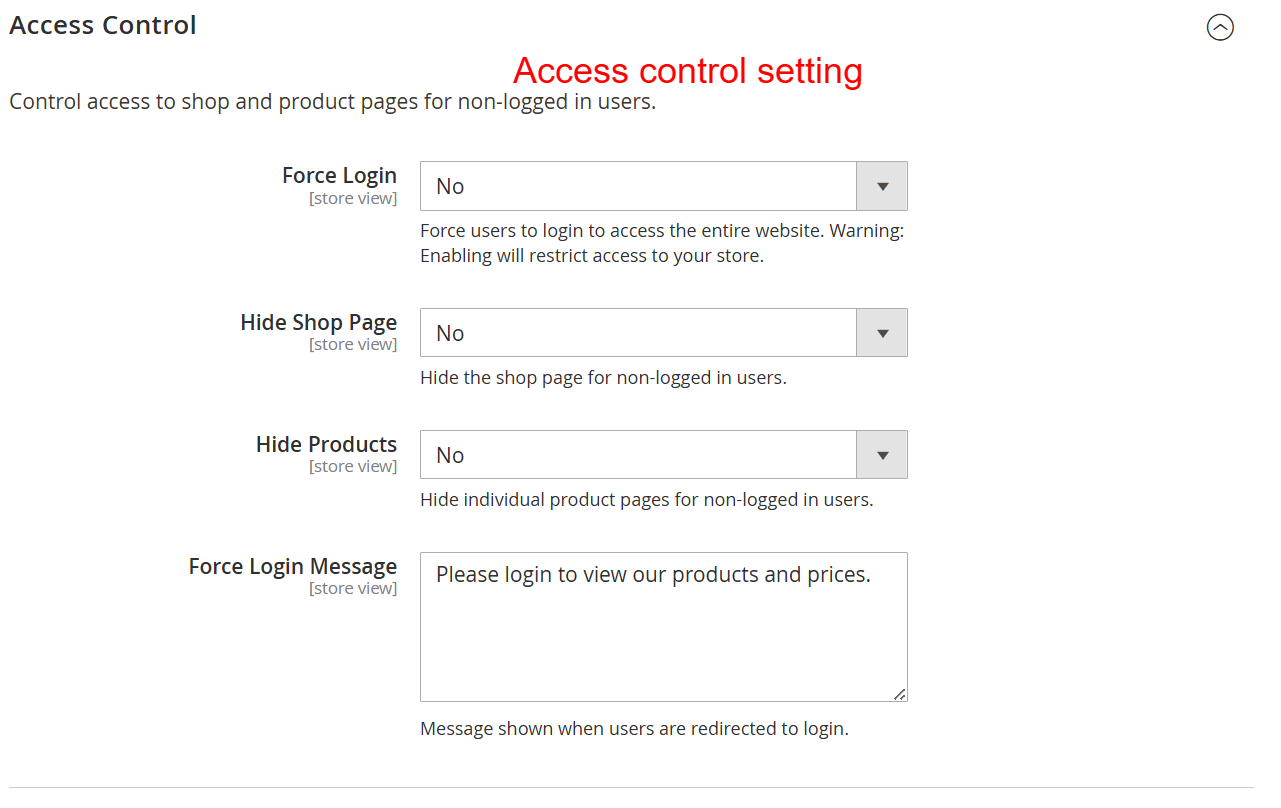Click the Hide Shop Page dropdown arrow button

point(882,333)
